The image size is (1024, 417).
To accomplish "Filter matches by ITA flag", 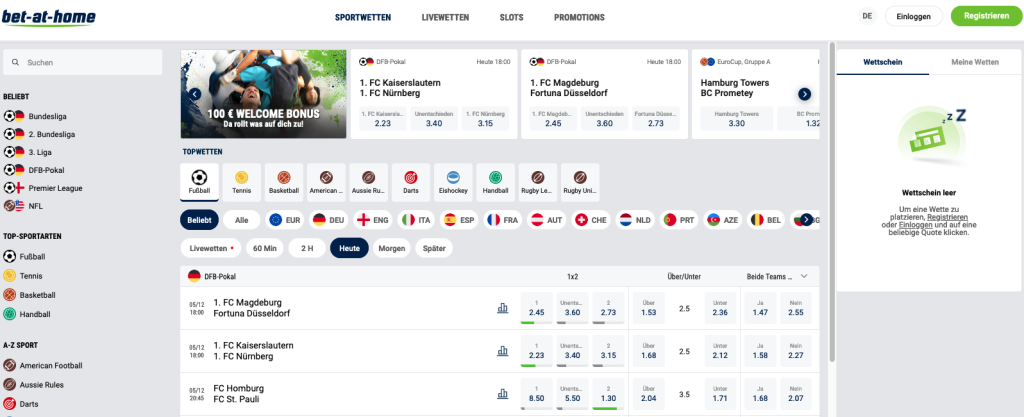I will (x=416, y=221).
